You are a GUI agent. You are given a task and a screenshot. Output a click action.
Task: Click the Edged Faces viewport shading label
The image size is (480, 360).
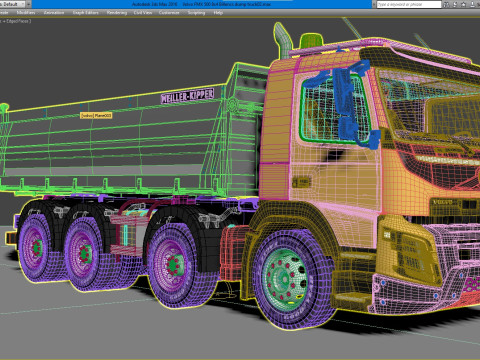click(x=18, y=21)
